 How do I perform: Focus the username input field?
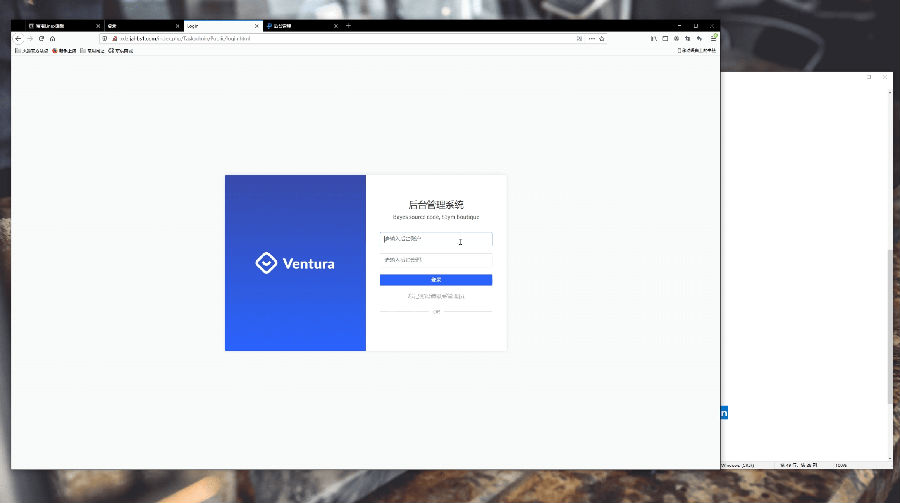435,240
